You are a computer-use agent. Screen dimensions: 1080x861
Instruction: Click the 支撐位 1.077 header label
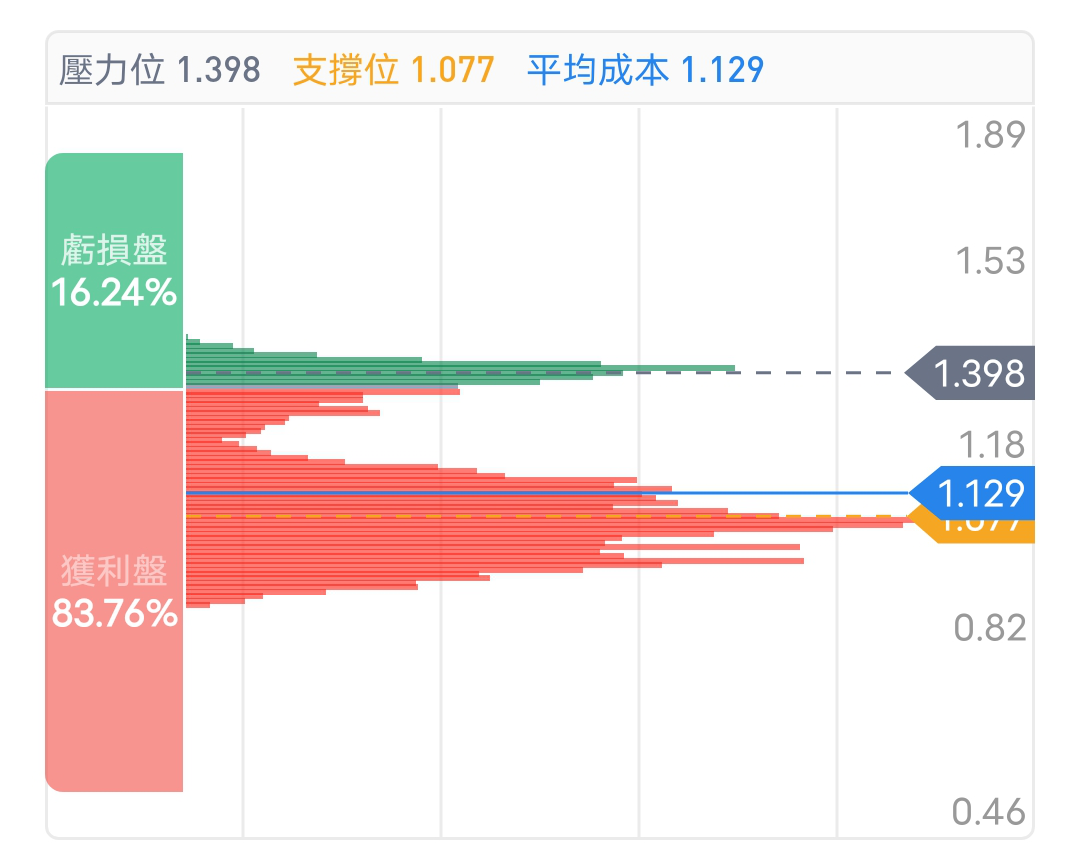(x=394, y=70)
